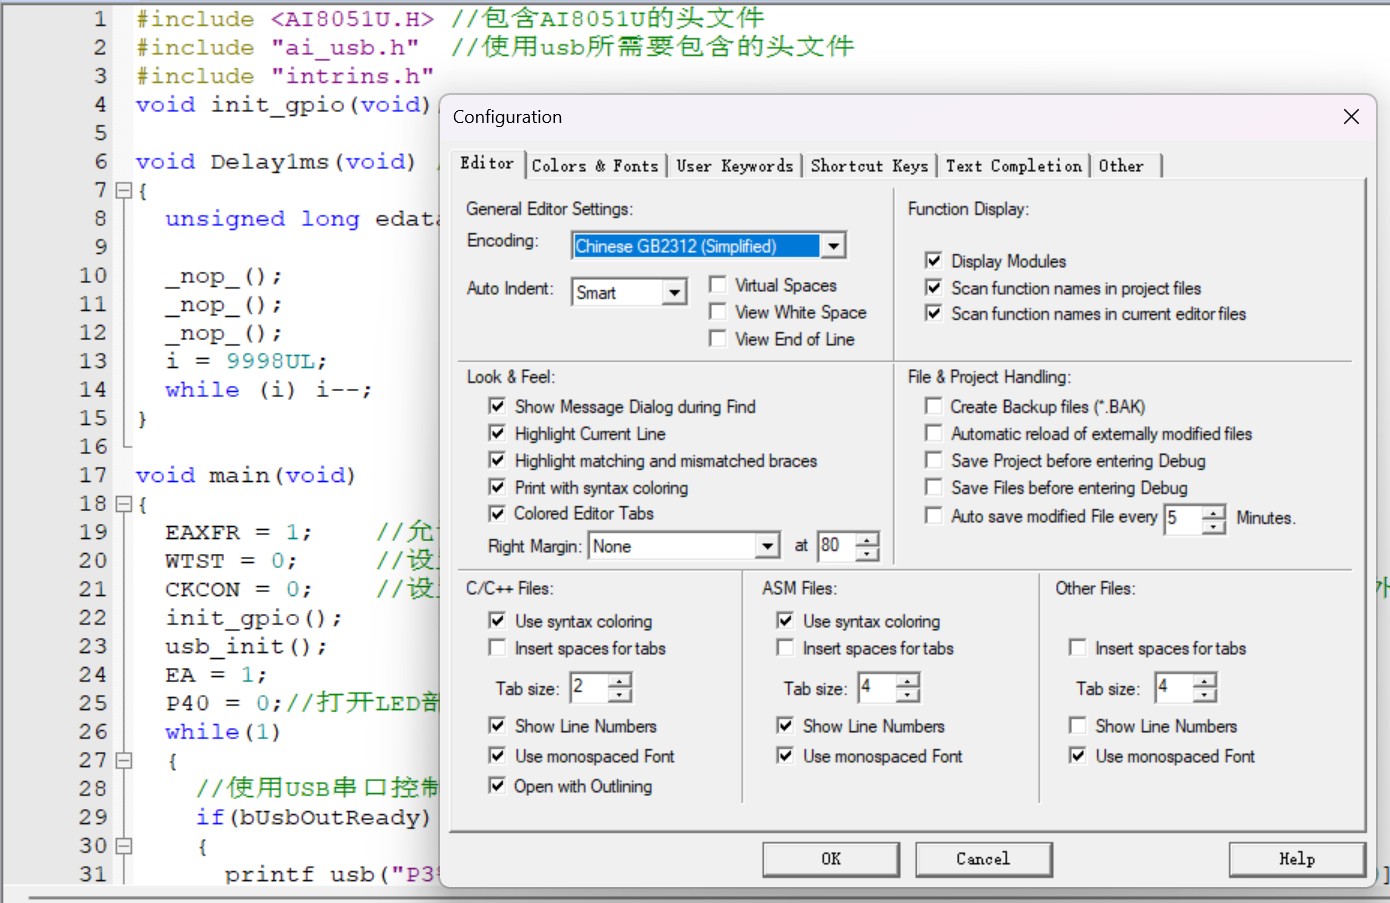The image size is (1390, 903).
Task: Click the Other Files Tab size field
Action: [x=1174, y=687]
